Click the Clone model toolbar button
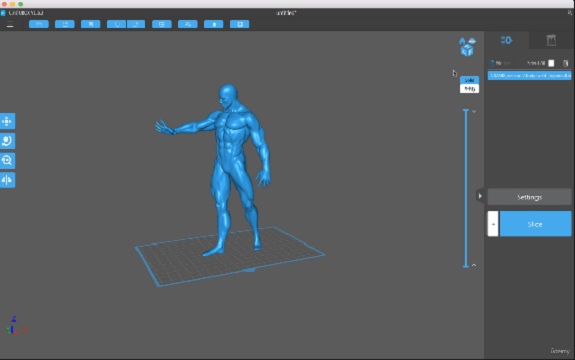The width and height of the screenshot is (575, 360). (x=188, y=24)
